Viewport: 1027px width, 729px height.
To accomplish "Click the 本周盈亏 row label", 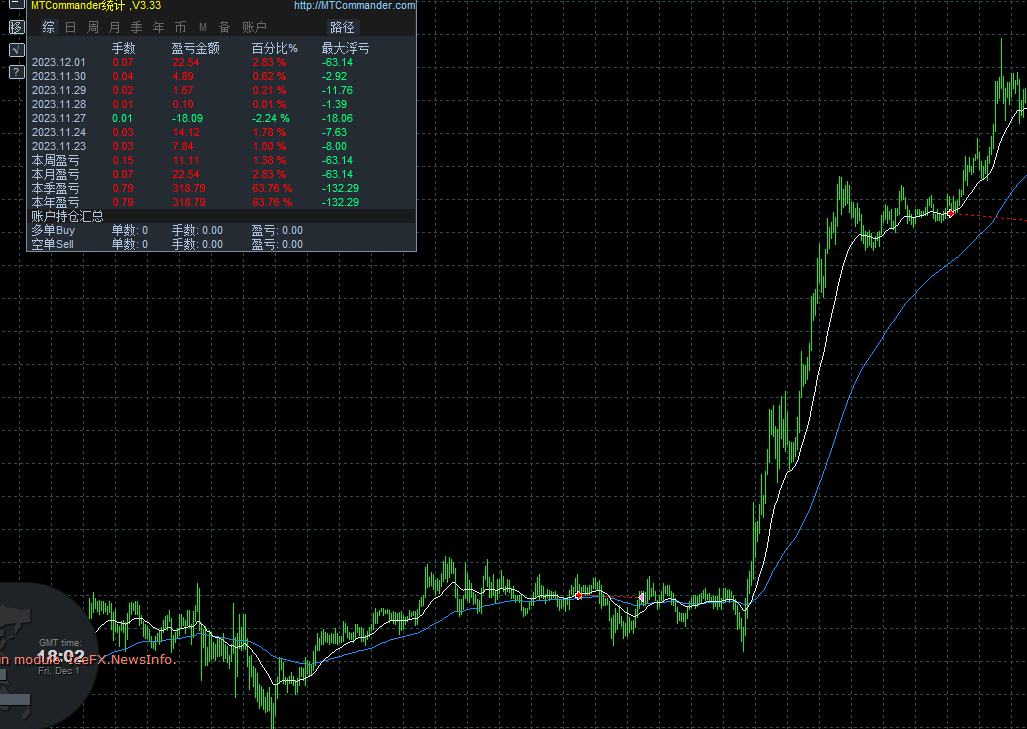I will (x=56, y=160).
